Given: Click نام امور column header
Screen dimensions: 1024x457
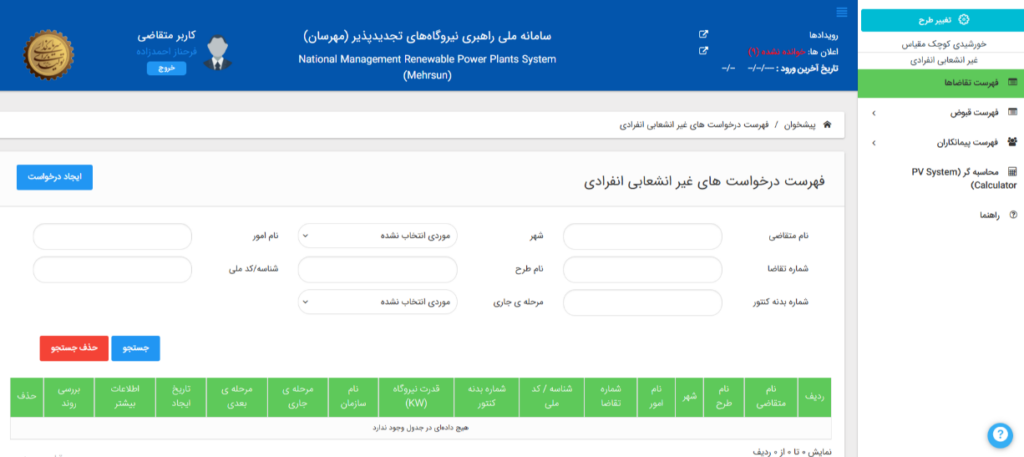Looking at the screenshot, I should pos(656,397).
